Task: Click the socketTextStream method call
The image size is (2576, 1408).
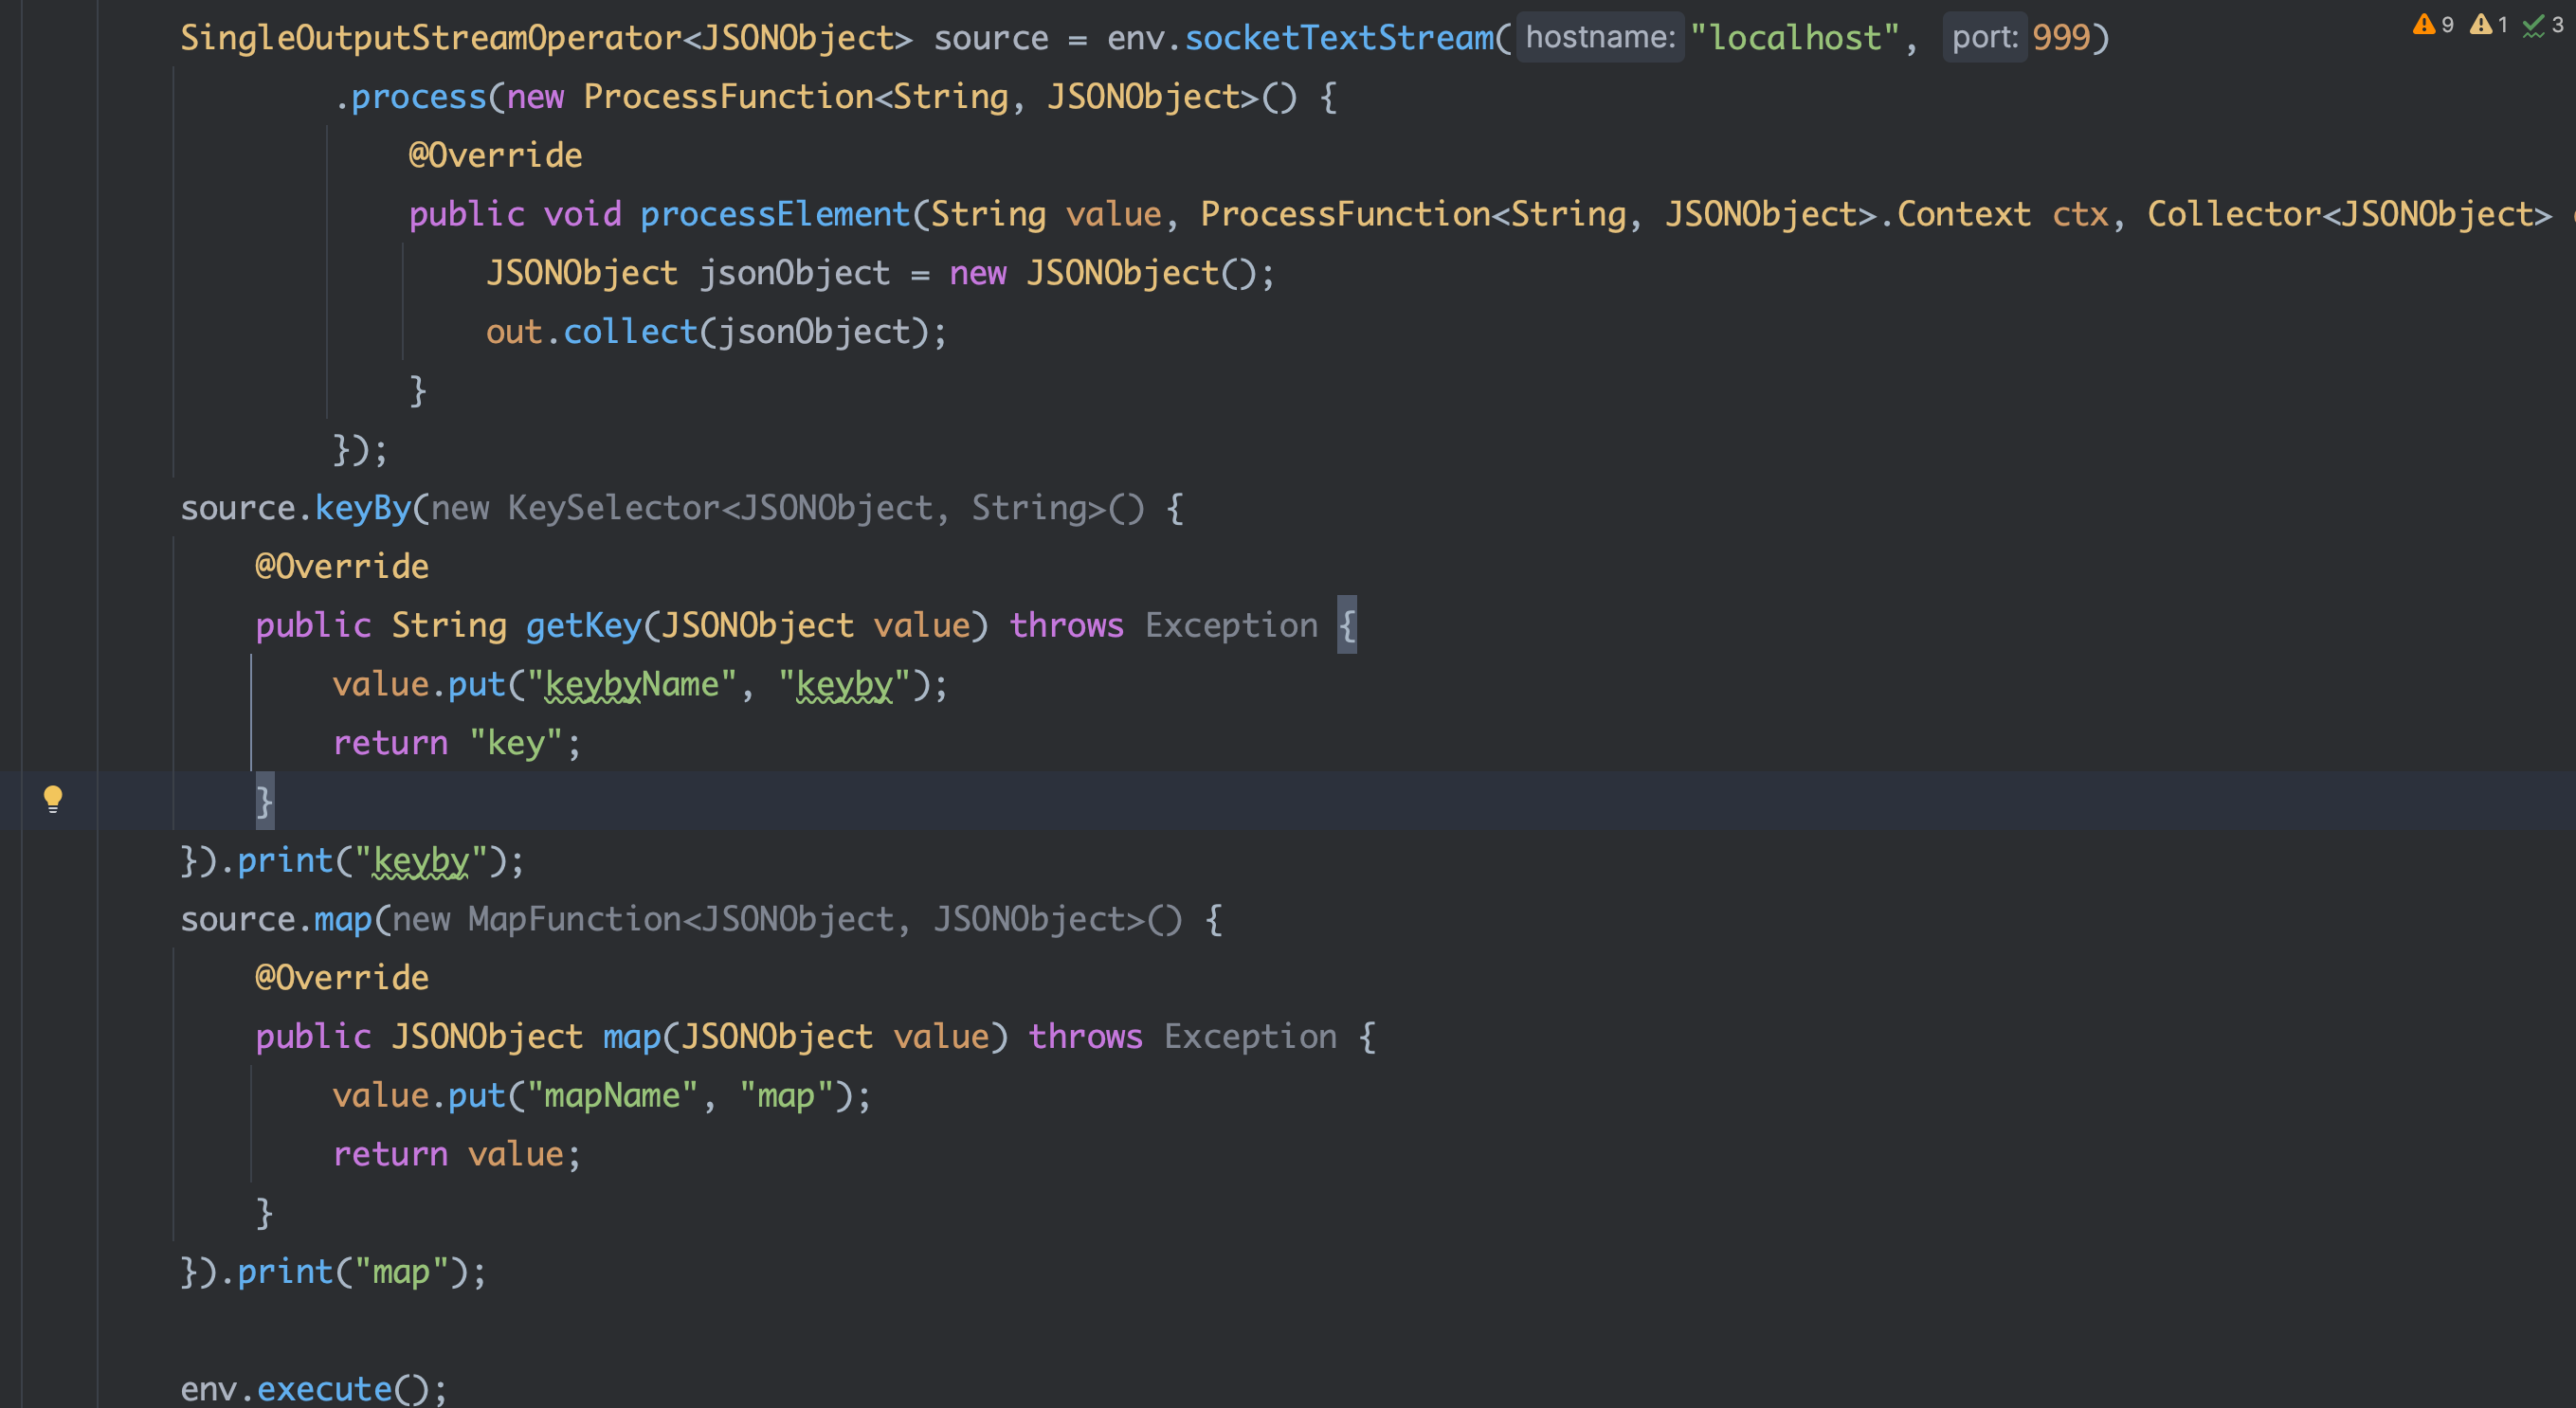Action: pos(1339,38)
